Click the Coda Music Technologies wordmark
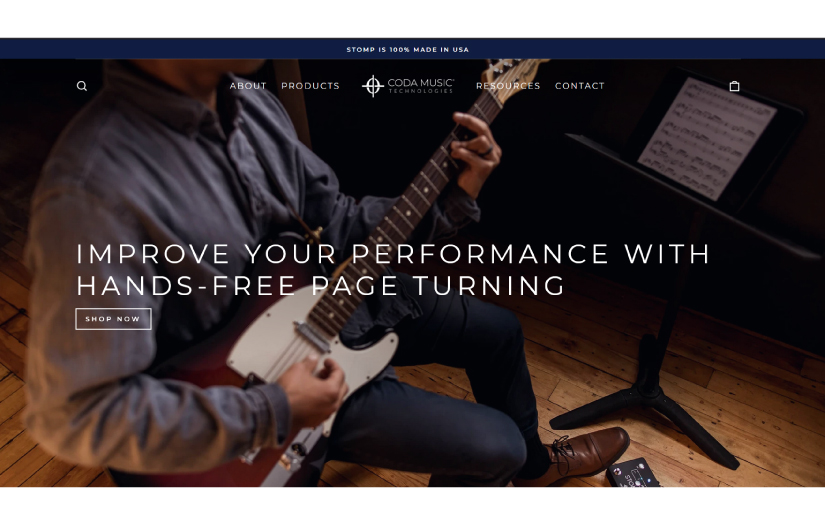This screenshot has height=525, width=825. click(420, 86)
